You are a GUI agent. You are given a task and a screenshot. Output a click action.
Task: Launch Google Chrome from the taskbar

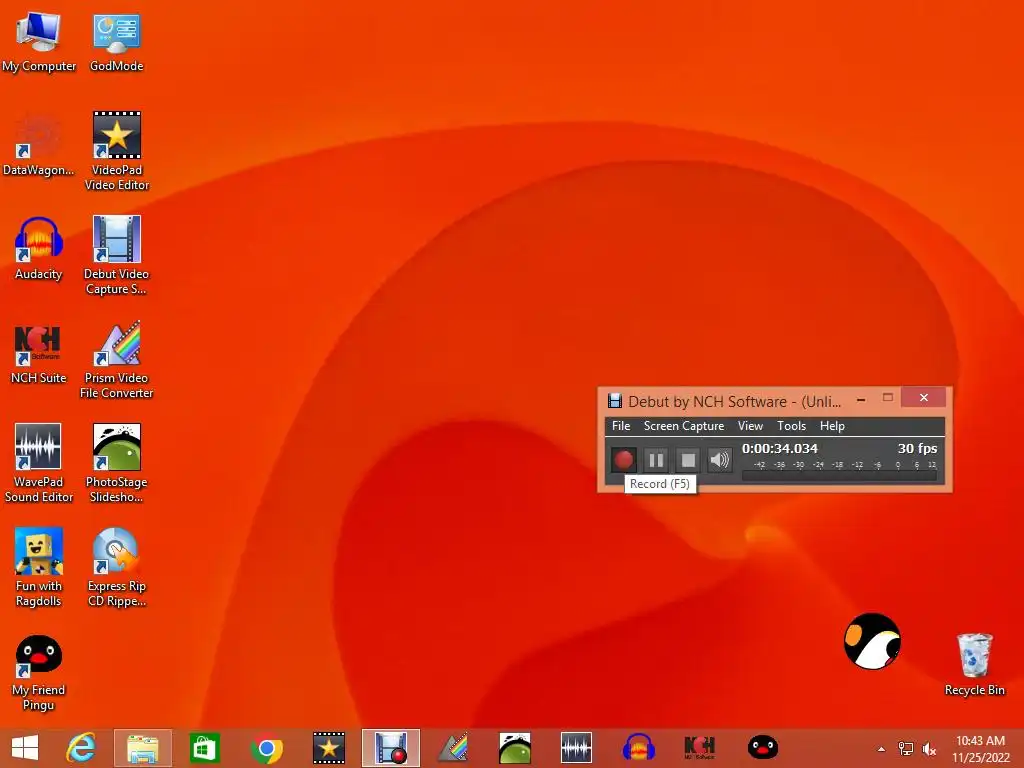266,748
